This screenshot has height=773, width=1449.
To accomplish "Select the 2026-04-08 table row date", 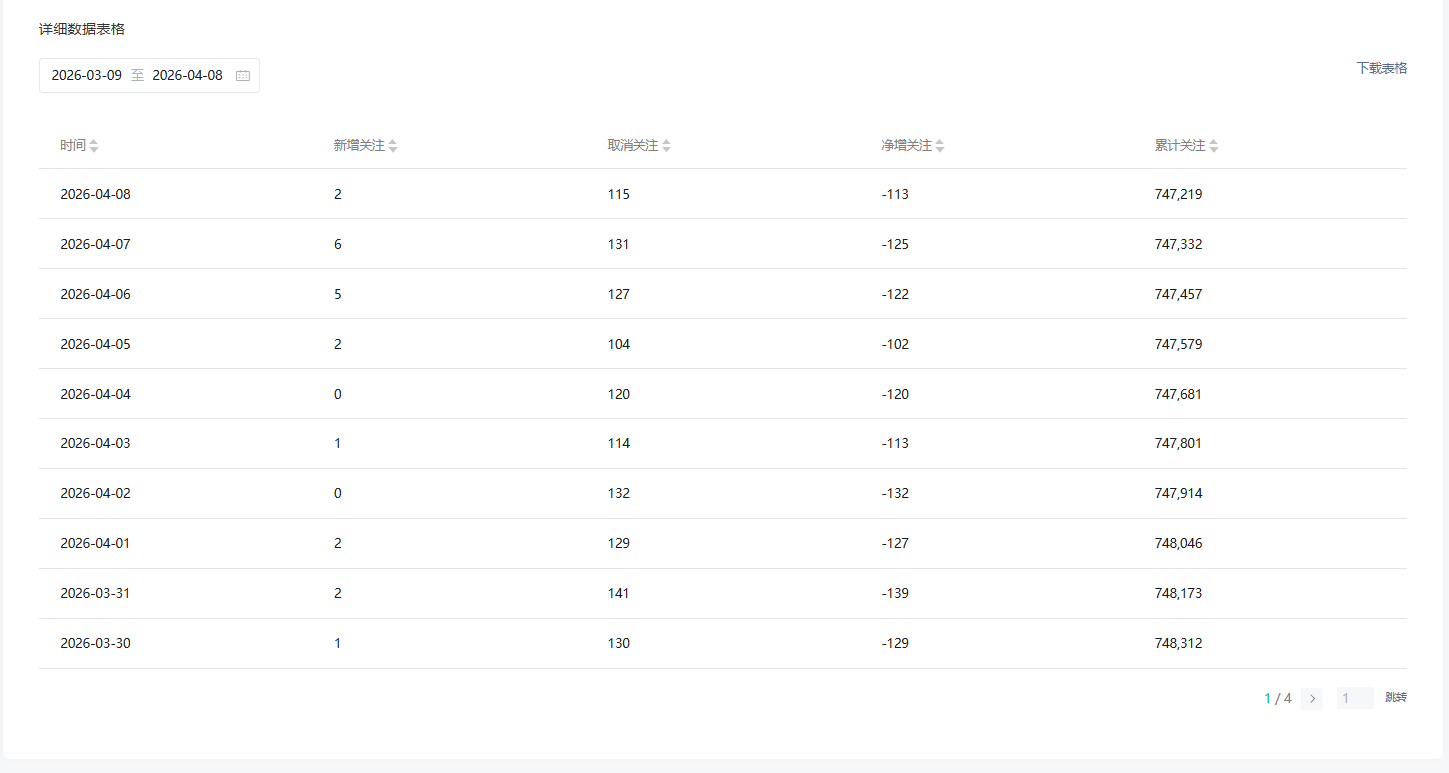I will point(95,194).
